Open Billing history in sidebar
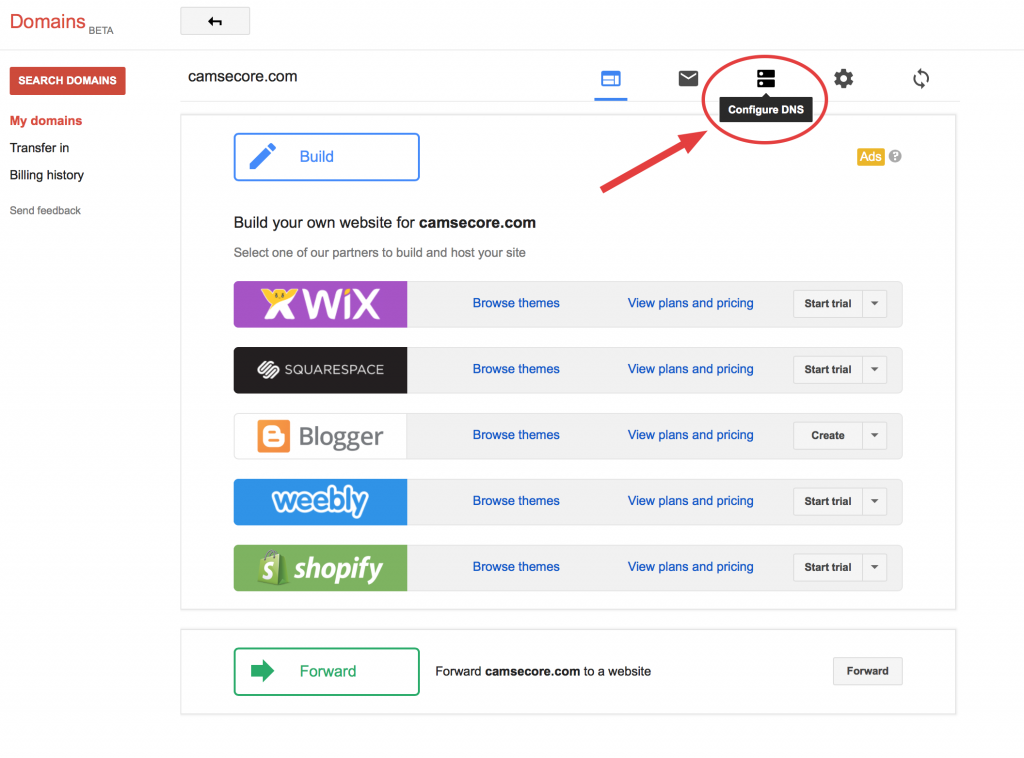Viewport: 1024px width, 758px height. [47, 175]
